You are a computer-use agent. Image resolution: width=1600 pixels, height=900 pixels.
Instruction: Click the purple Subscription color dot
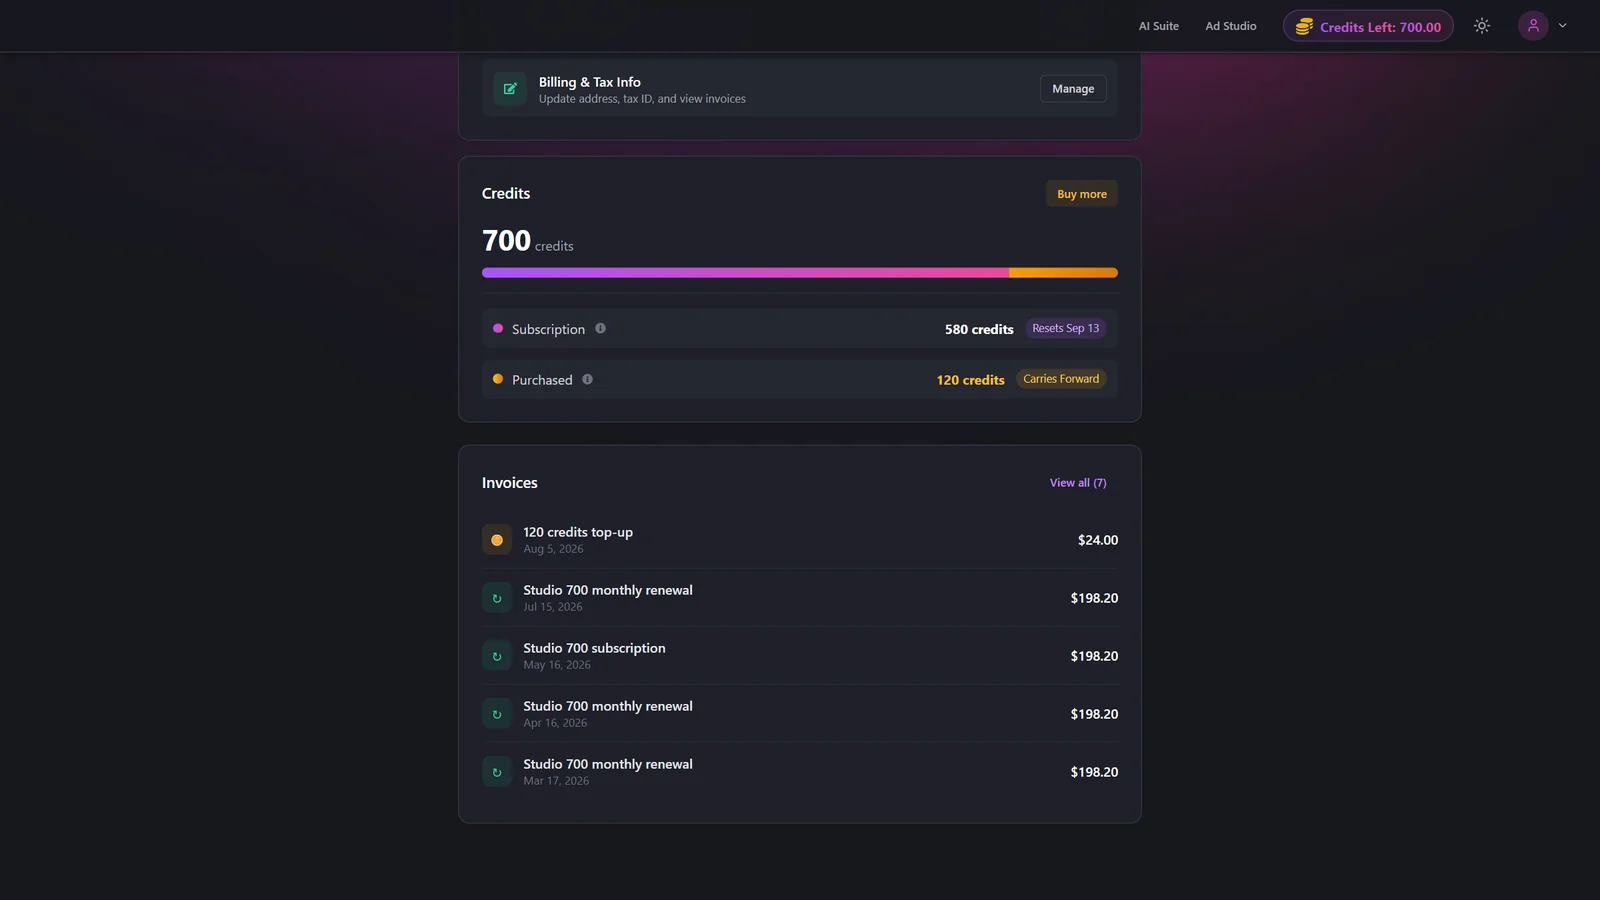pyautogui.click(x=498, y=328)
